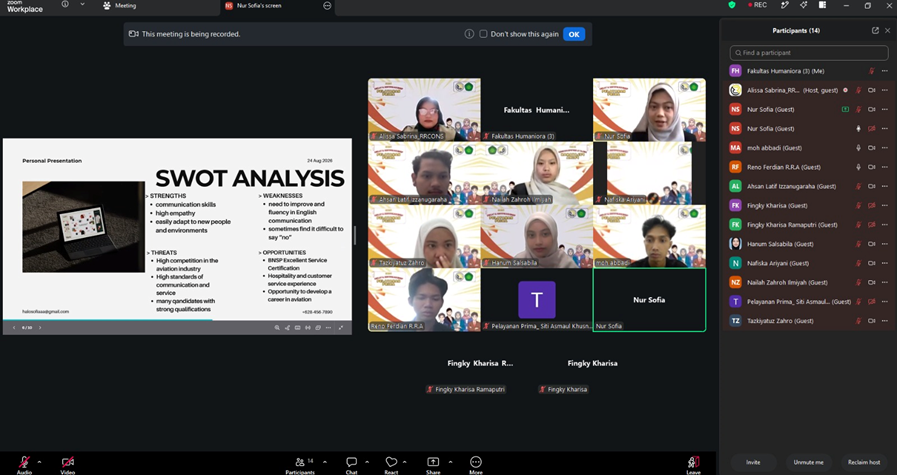The width and height of the screenshot is (897, 475).
Task: Toggle muted mic for Nafiska Ariyani
Action: tap(858, 263)
